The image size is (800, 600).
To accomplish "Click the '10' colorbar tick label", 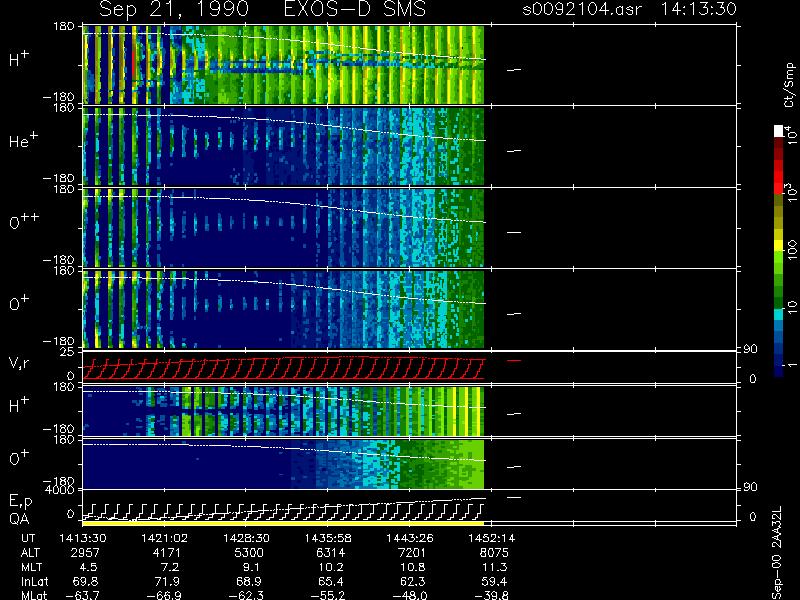I will [x=792, y=307].
